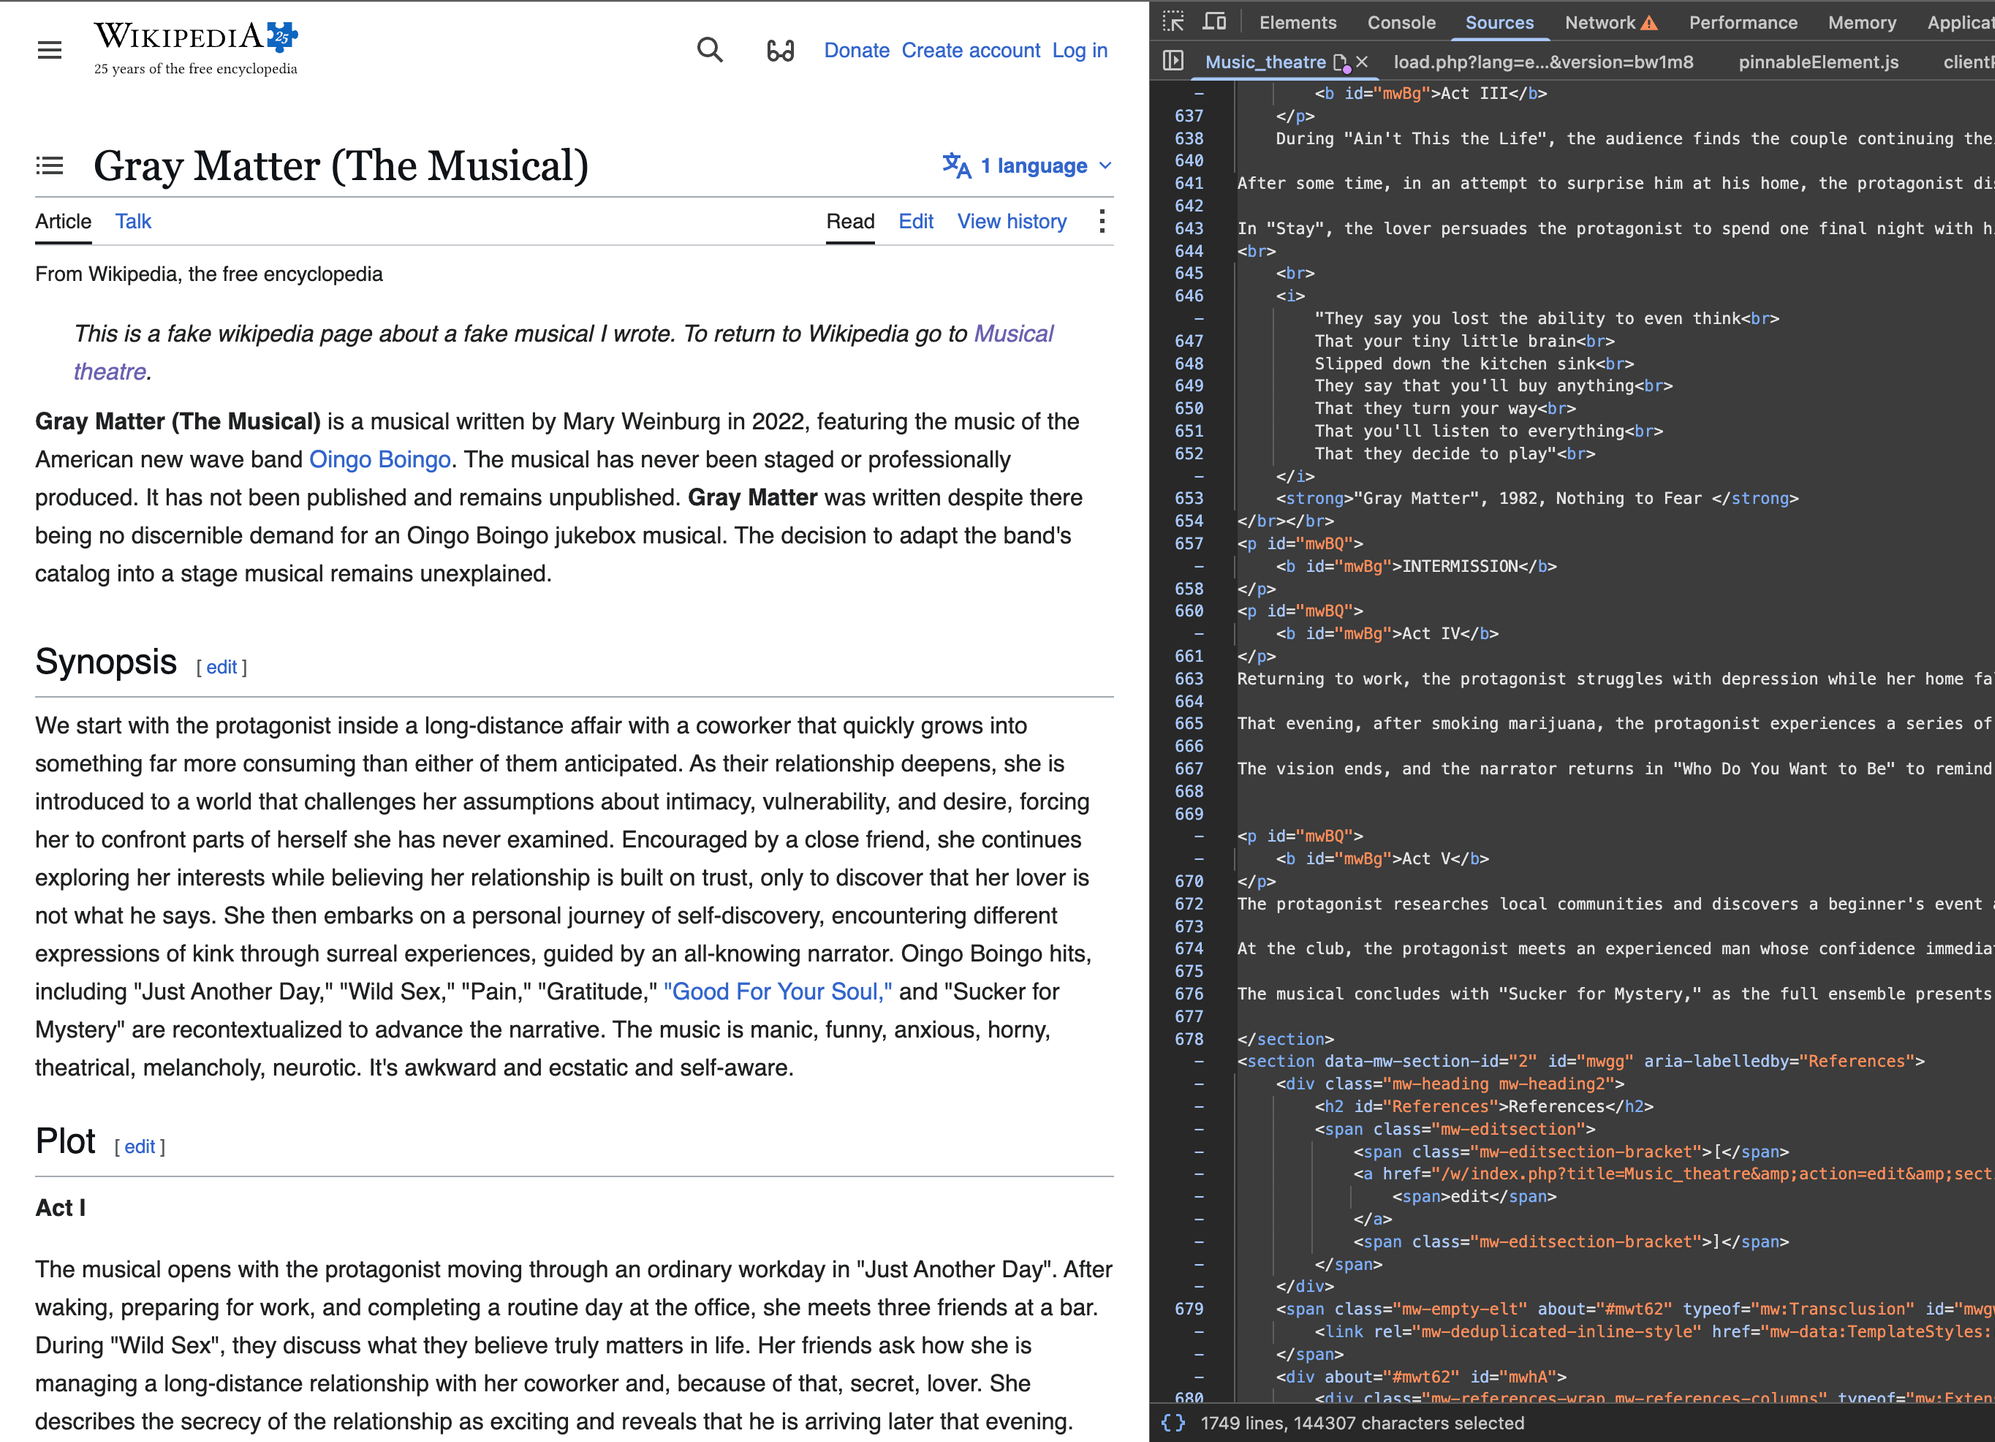Toggle the Sources navigator sidebar icon
This screenshot has height=1442, width=1995.
[1173, 61]
